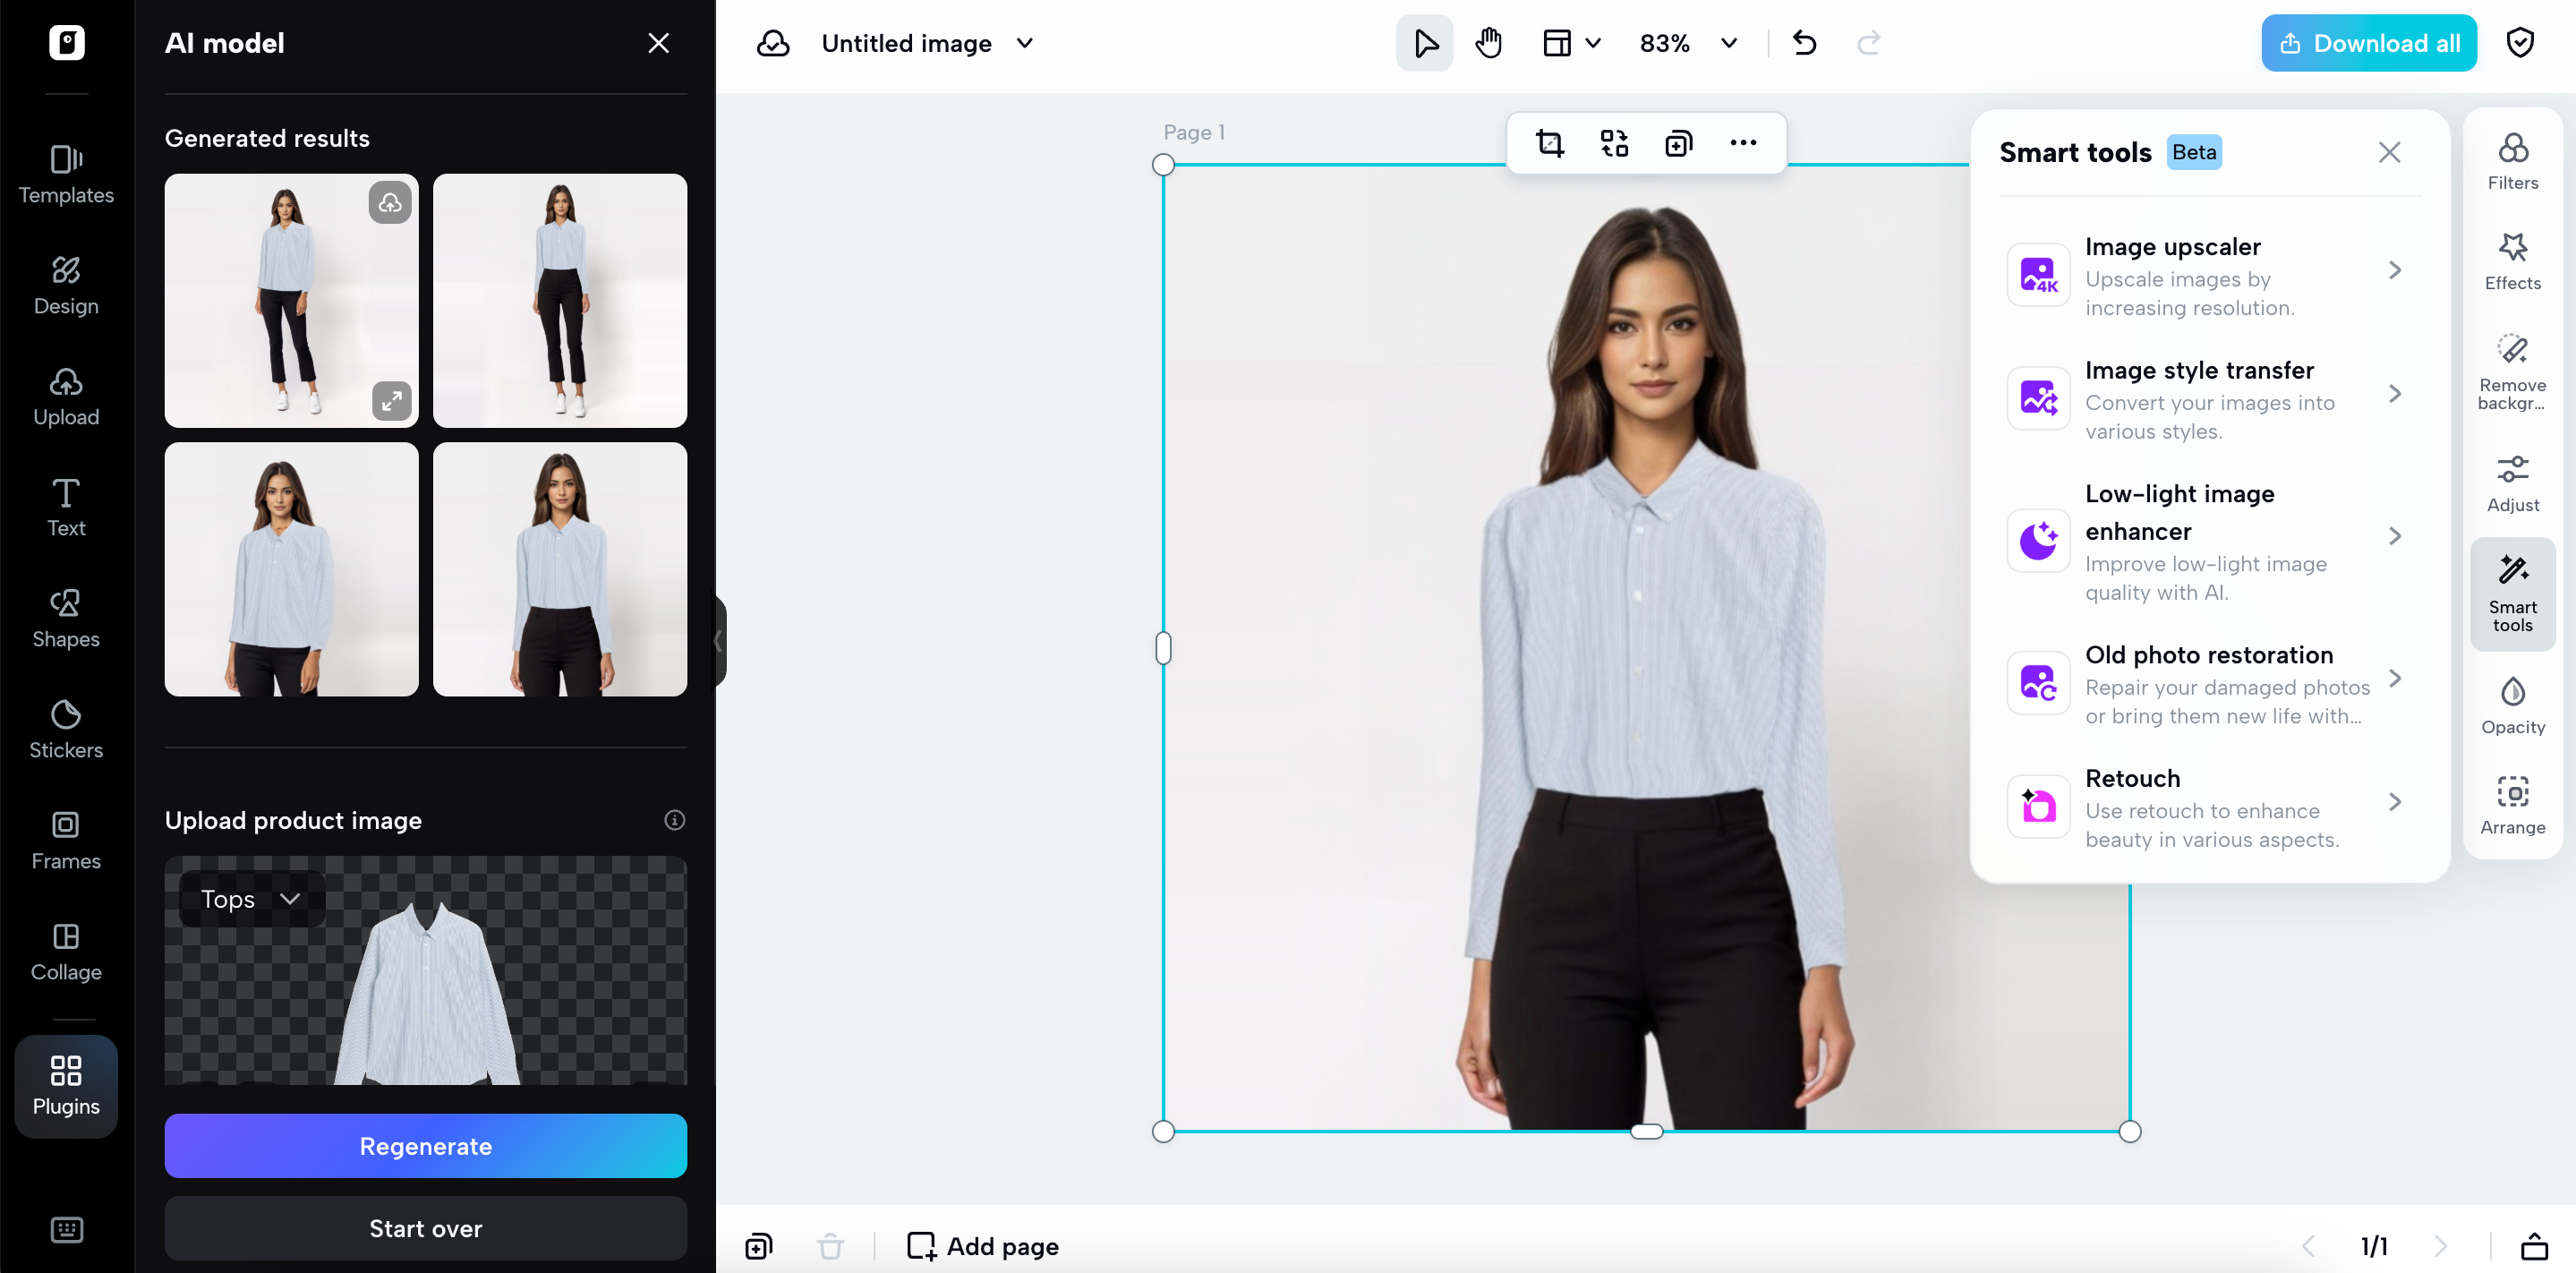Click Download all
Viewport: 2576px width, 1273px height.
(x=2368, y=42)
